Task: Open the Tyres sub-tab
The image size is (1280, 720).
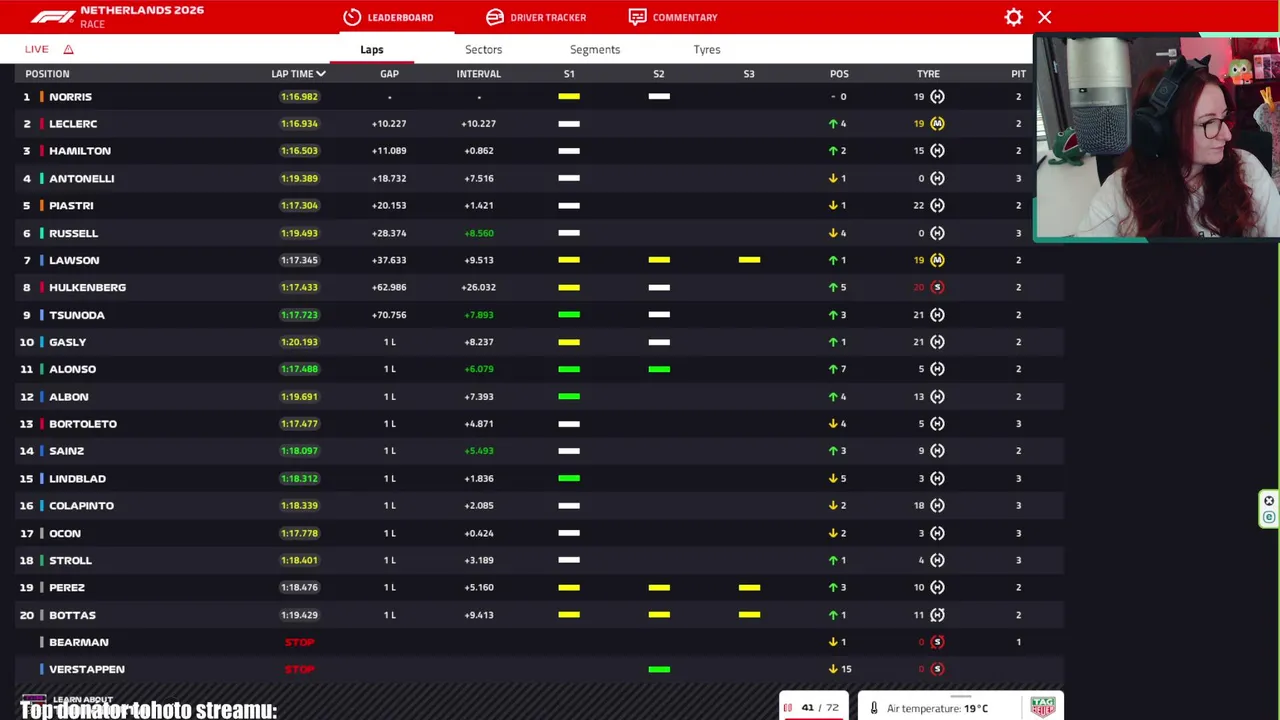Action: click(707, 49)
